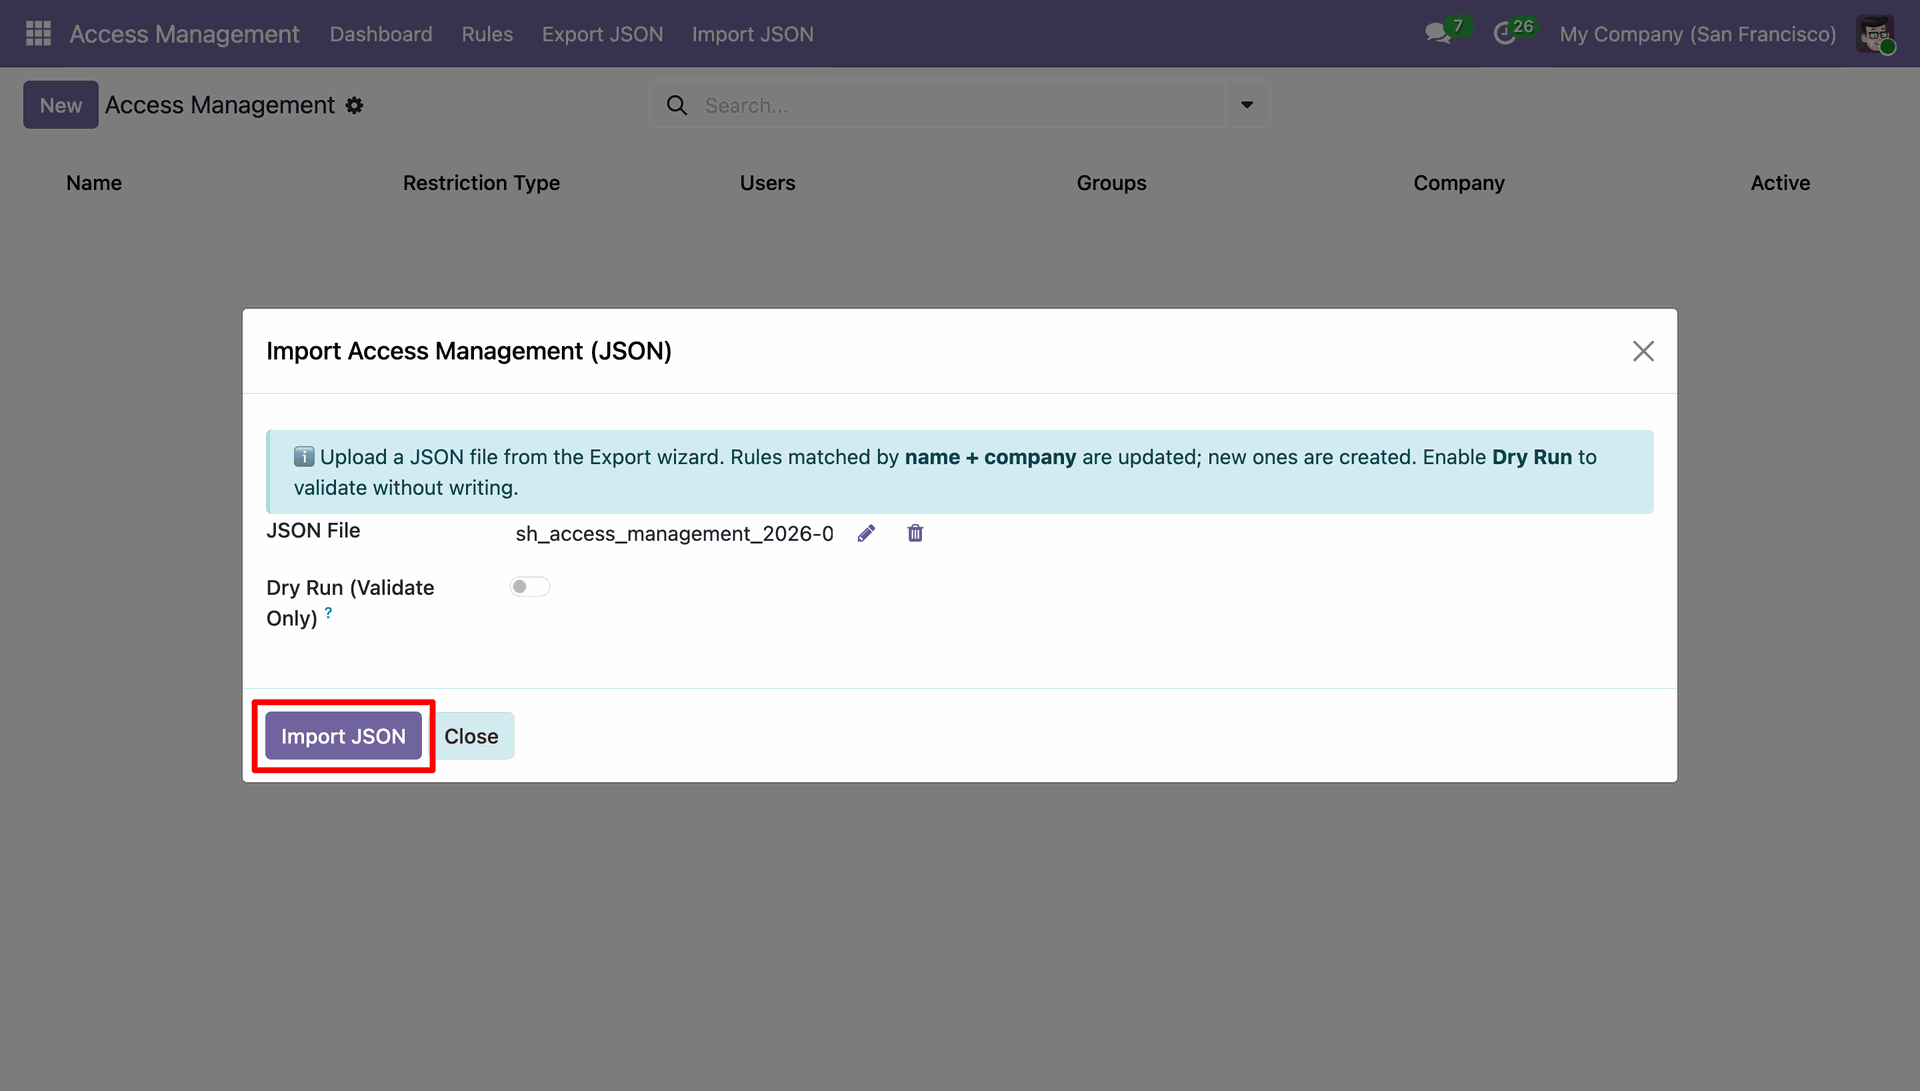1920x1091 pixels.
Task: Click the gear icon beside Access Management
Action: [x=354, y=105]
